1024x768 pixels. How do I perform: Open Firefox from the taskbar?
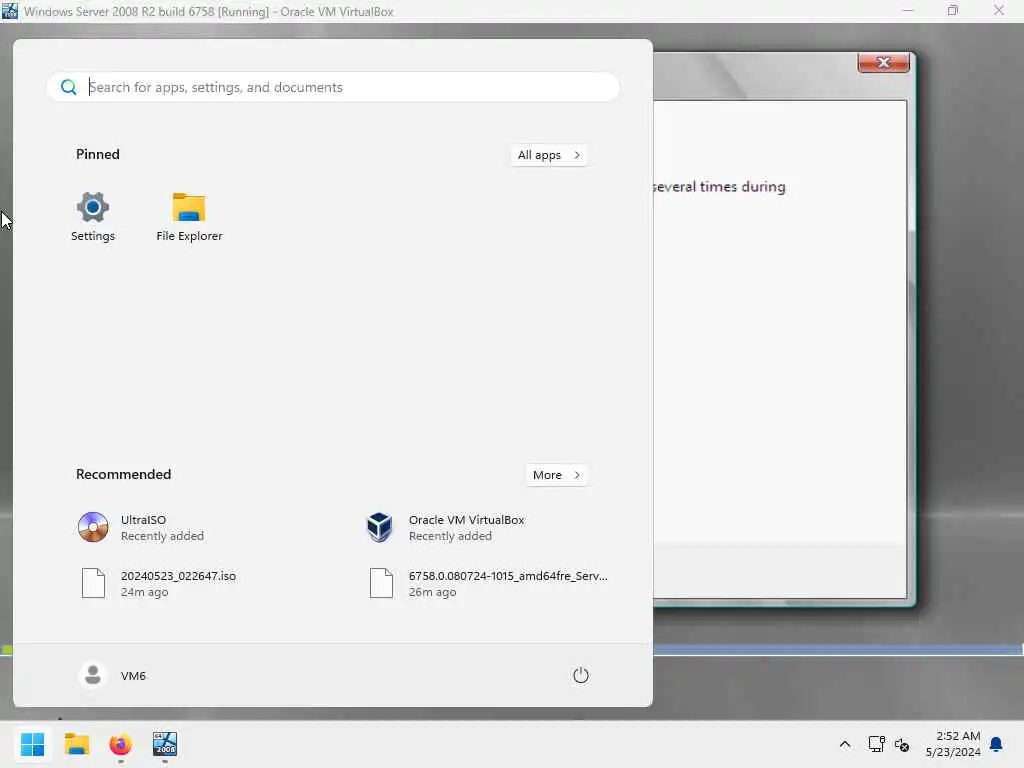coord(121,744)
